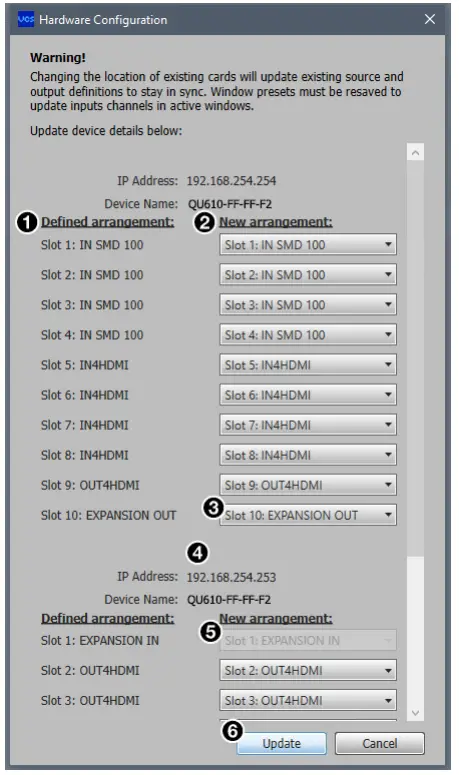Click the VCS app icon in title bar
This screenshot has height=775, width=459.
click(26, 19)
